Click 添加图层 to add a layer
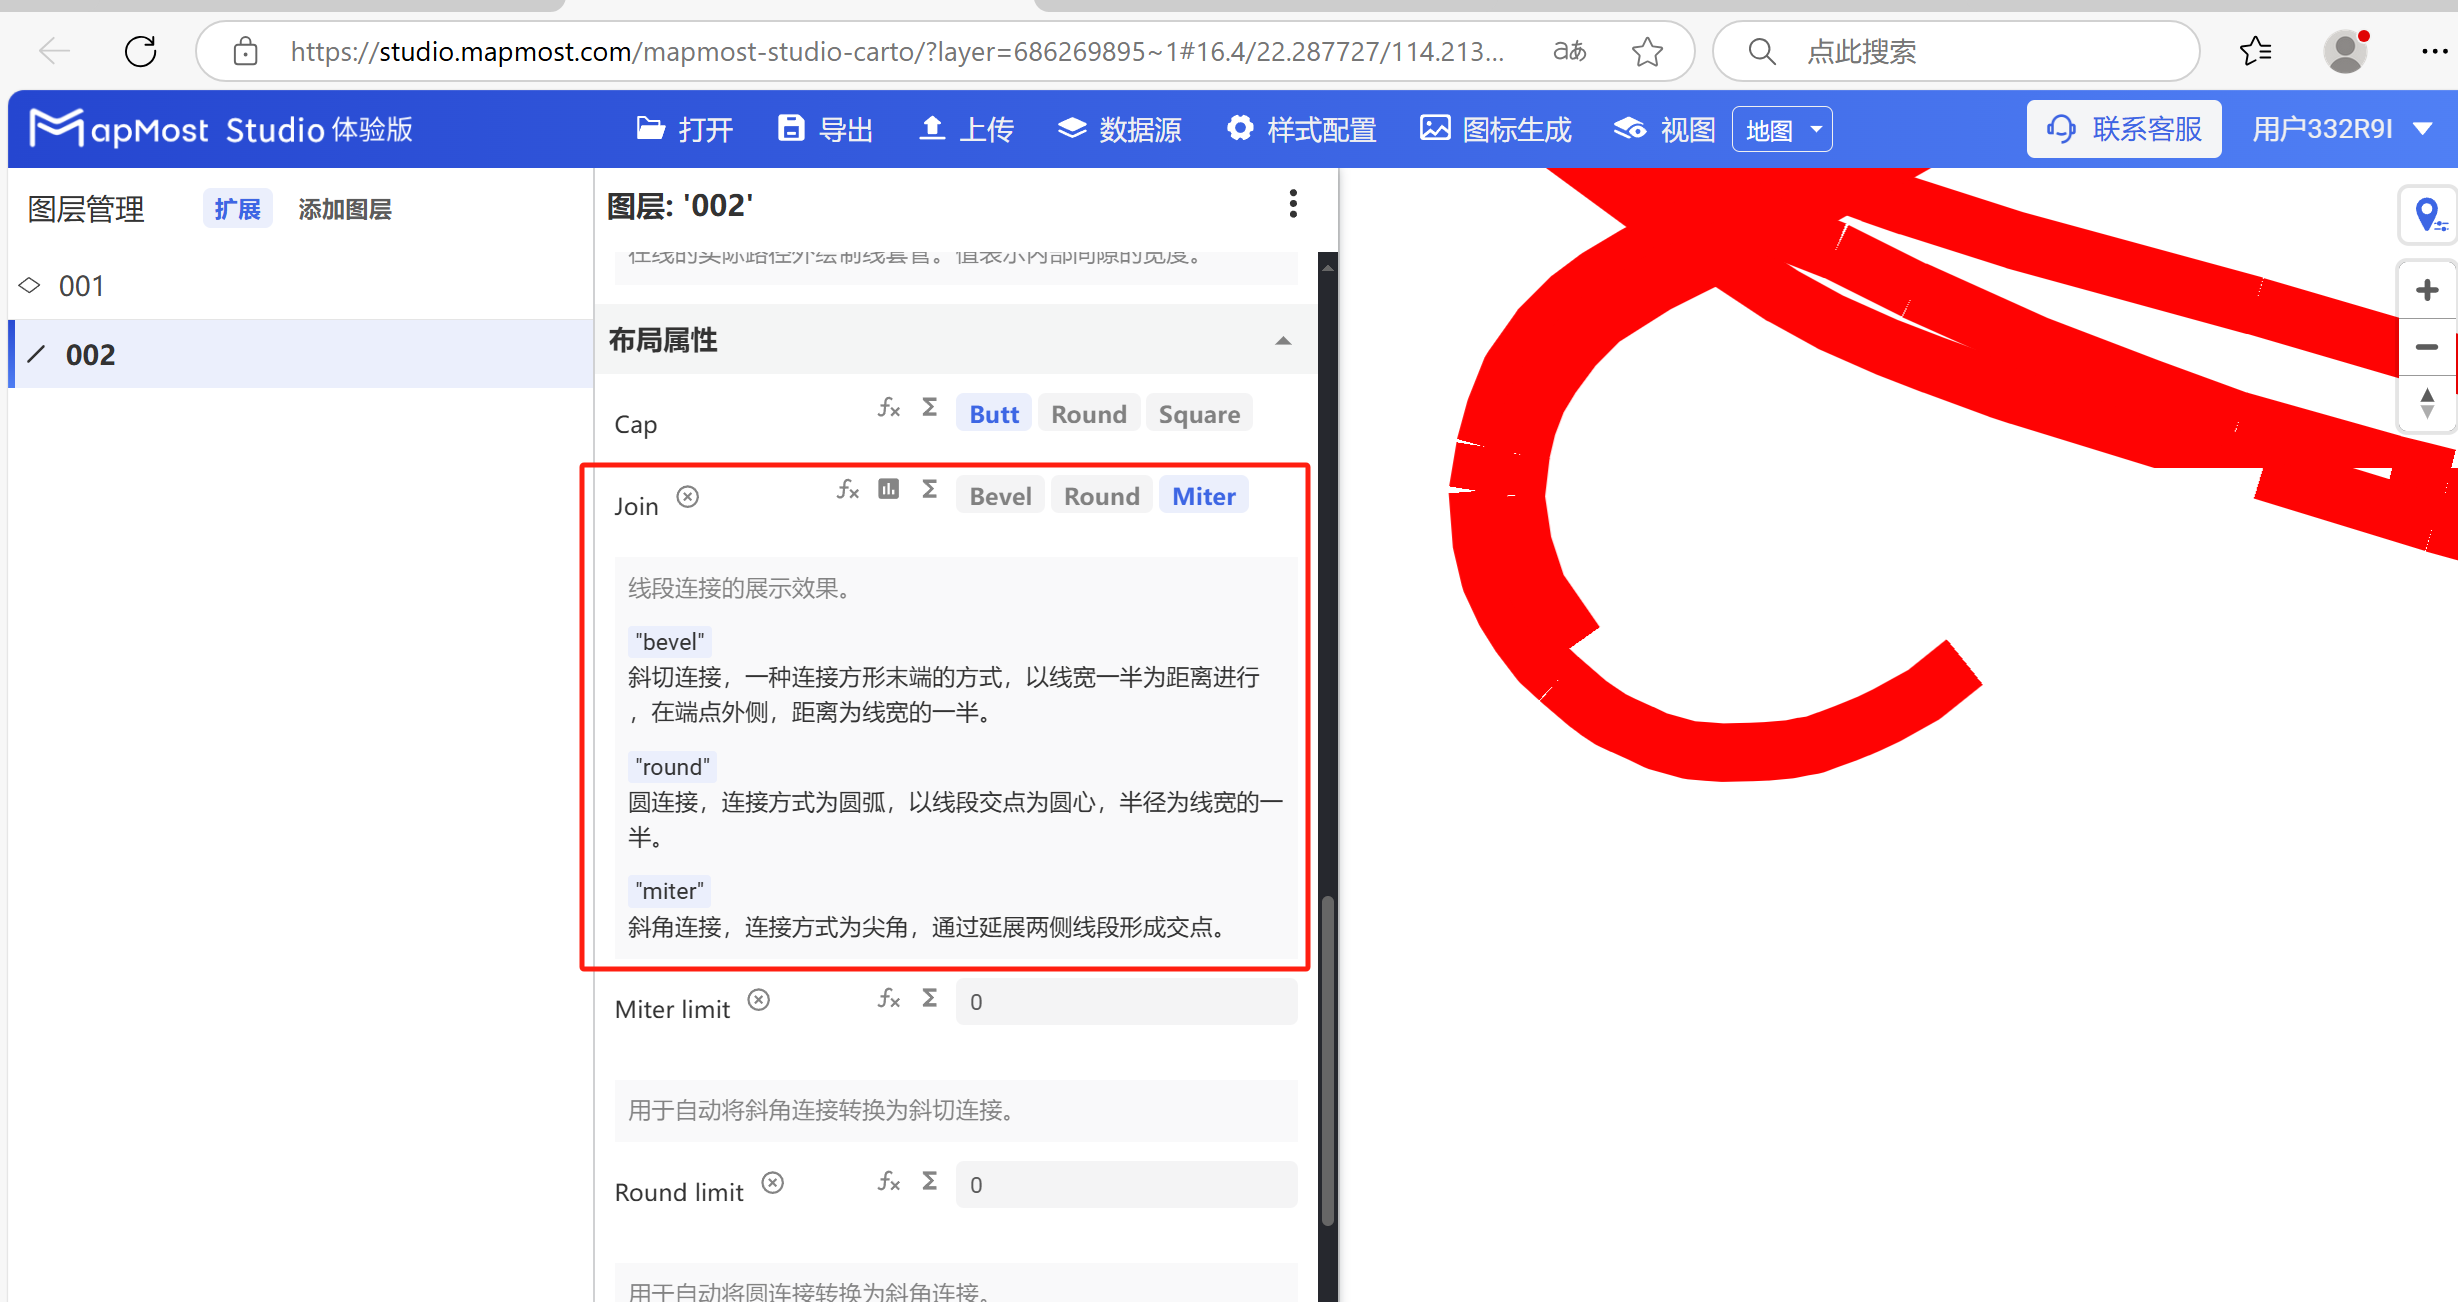 coord(344,208)
